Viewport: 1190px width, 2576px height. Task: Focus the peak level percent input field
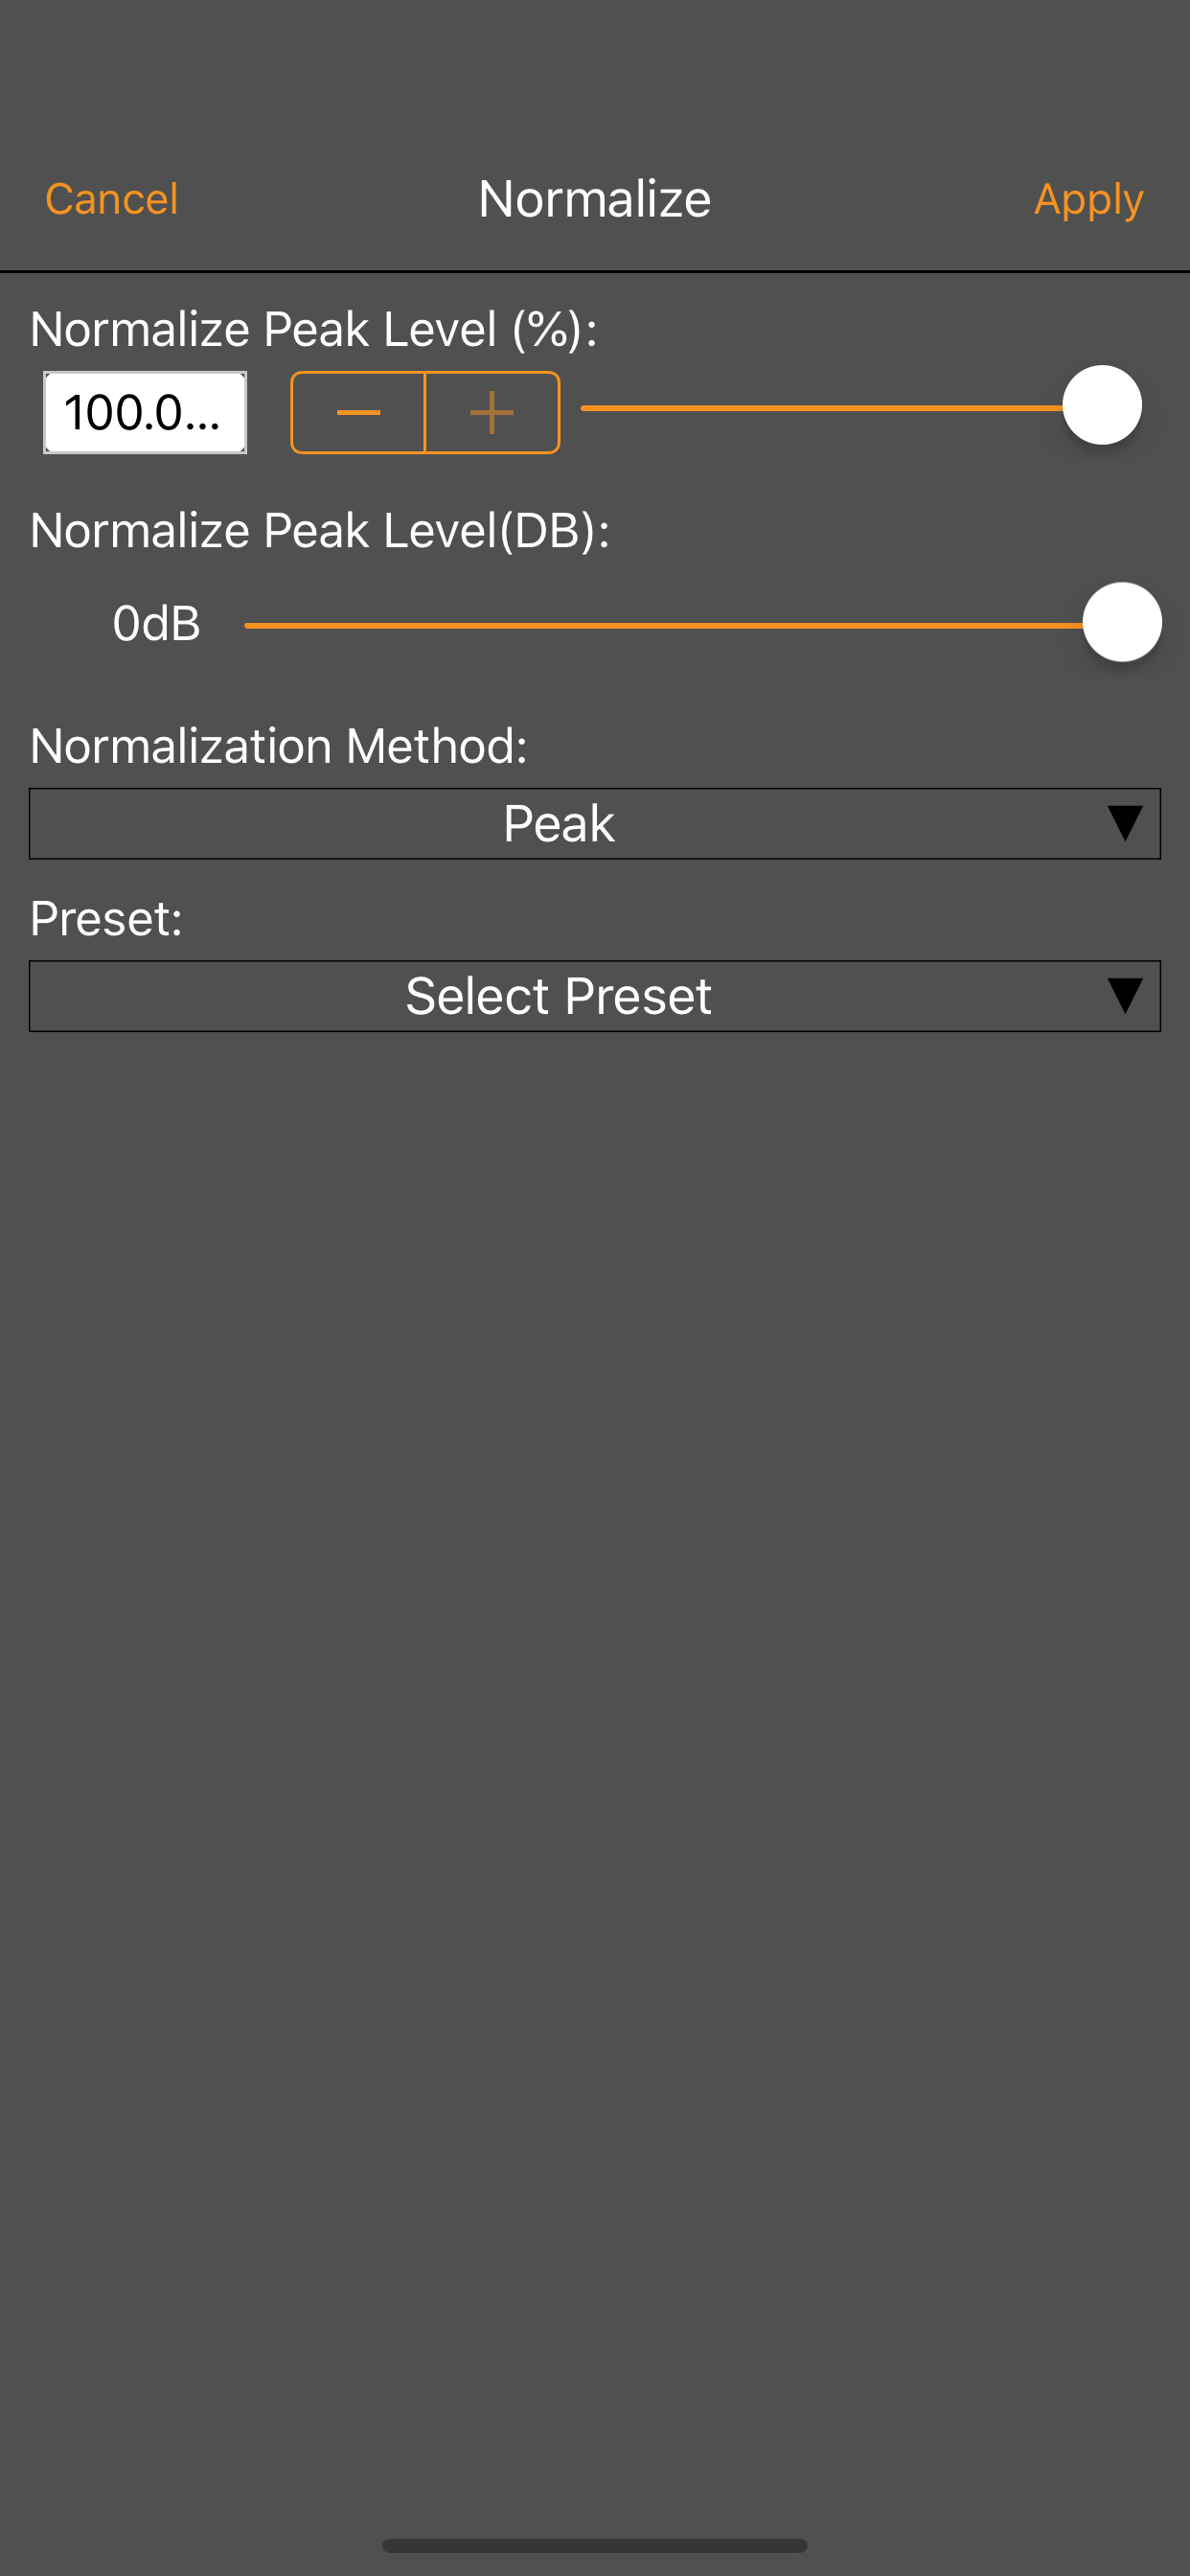pos(144,412)
